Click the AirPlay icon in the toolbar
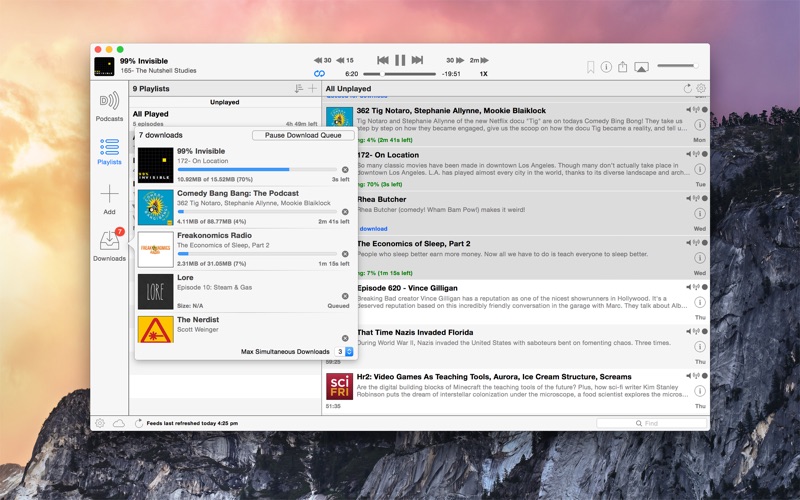 coord(641,67)
